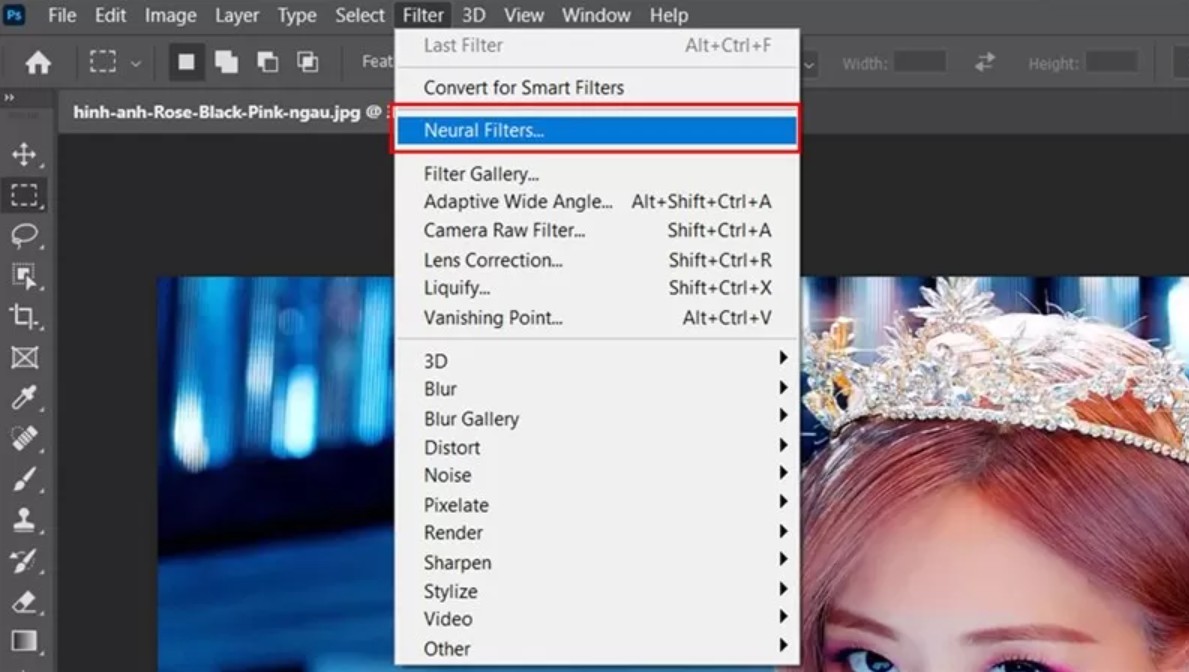
Task: Select the Gradient tool
Action: 23,642
